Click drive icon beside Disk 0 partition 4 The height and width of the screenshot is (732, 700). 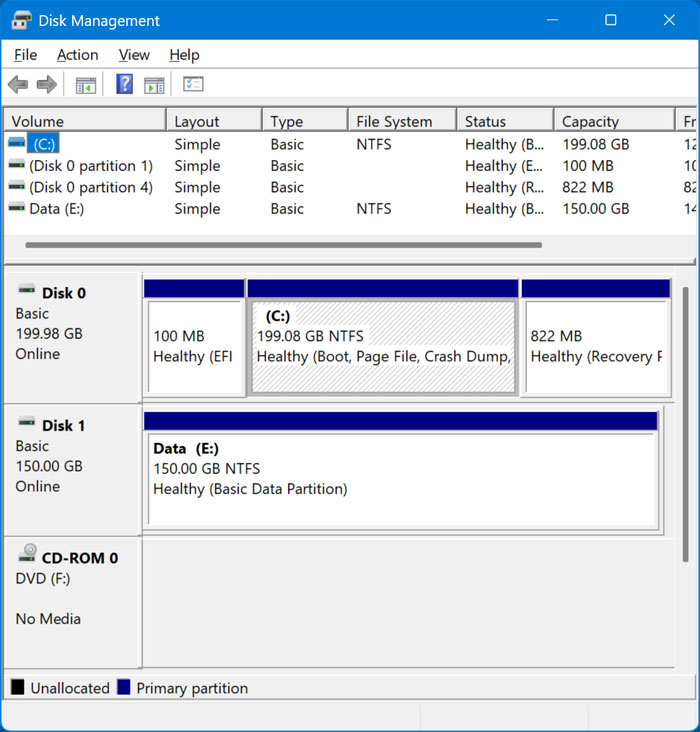pyautogui.click(x=17, y=186)
